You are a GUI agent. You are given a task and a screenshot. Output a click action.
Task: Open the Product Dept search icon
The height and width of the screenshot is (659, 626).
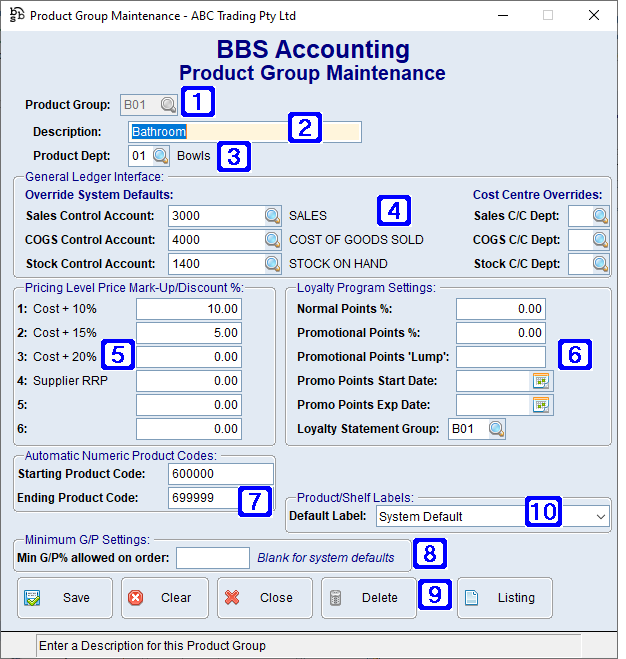[161, 156]
